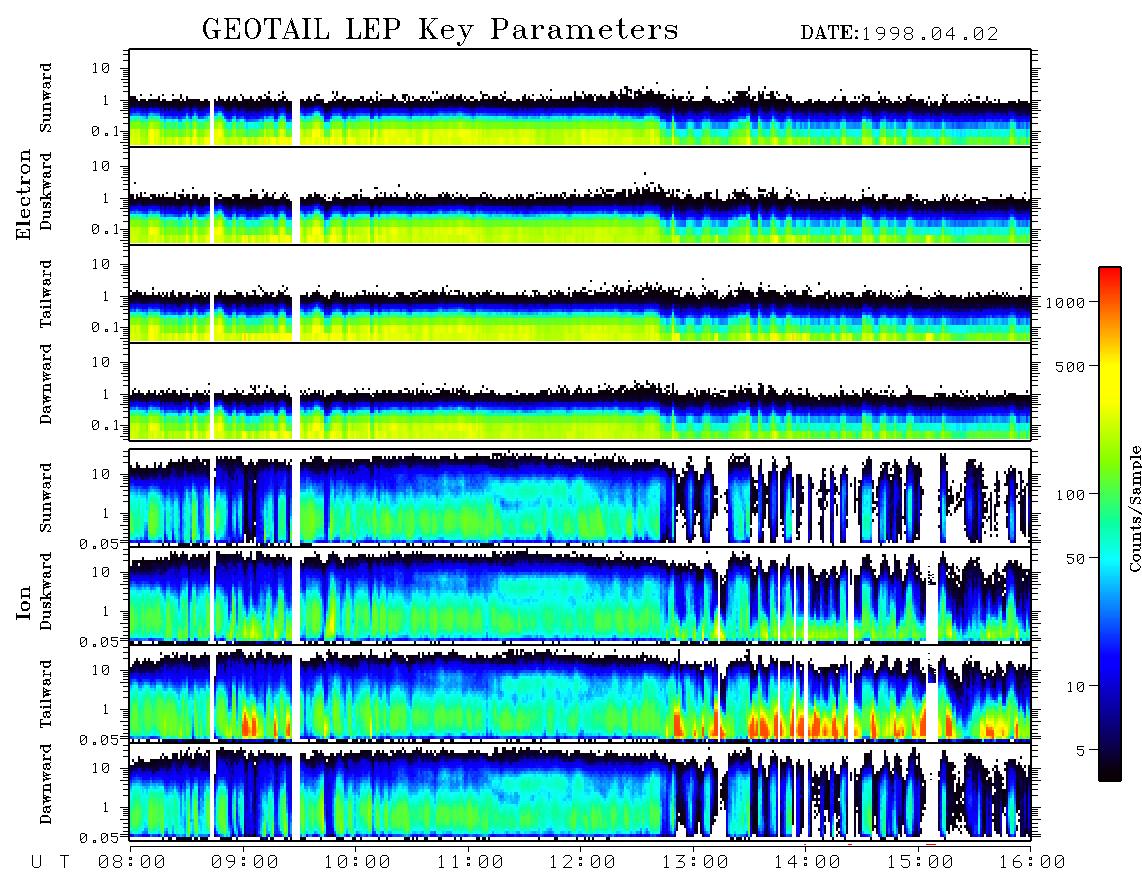Viewport: 1142px width, 880px height.
Task: Select the Electron Sunward axis label
Action: (46, 98)
